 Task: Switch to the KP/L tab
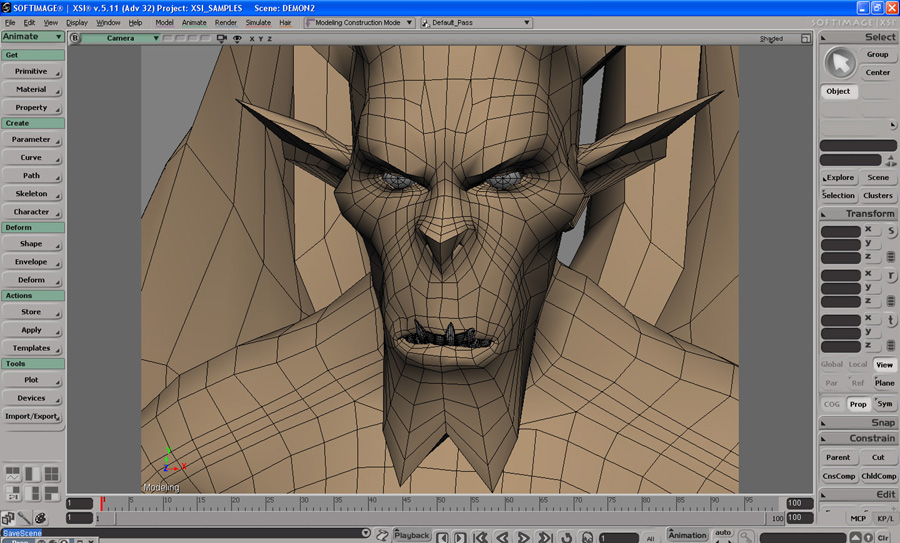pyautogui.click(x=885, y=518)
